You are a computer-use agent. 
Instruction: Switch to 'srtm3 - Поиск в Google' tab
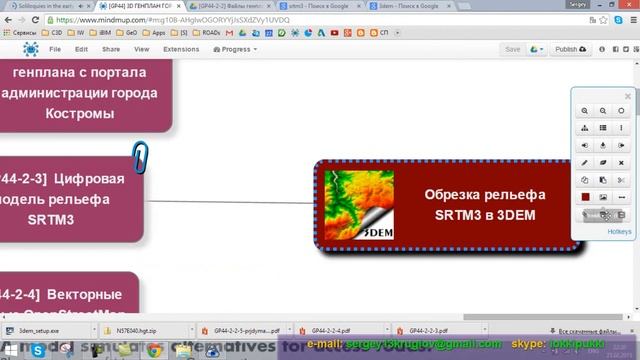[x=320, y=6]
